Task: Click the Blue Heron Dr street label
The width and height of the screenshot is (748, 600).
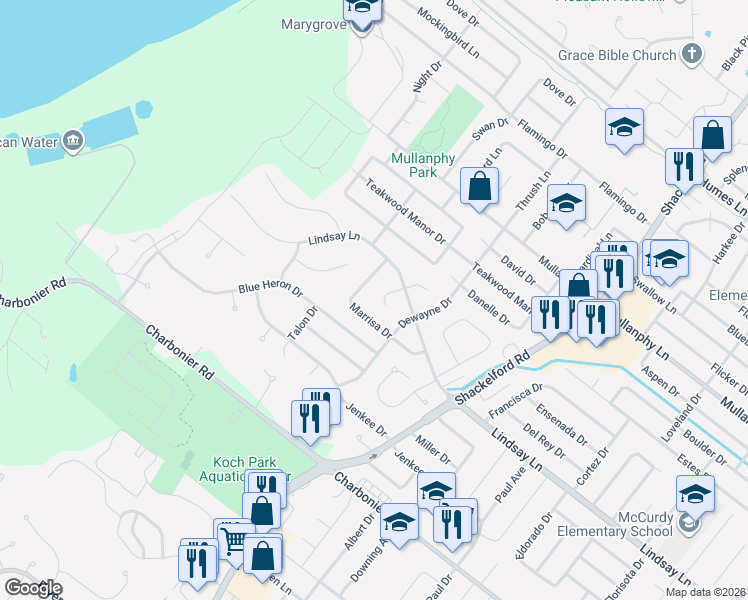Action: 270,288
